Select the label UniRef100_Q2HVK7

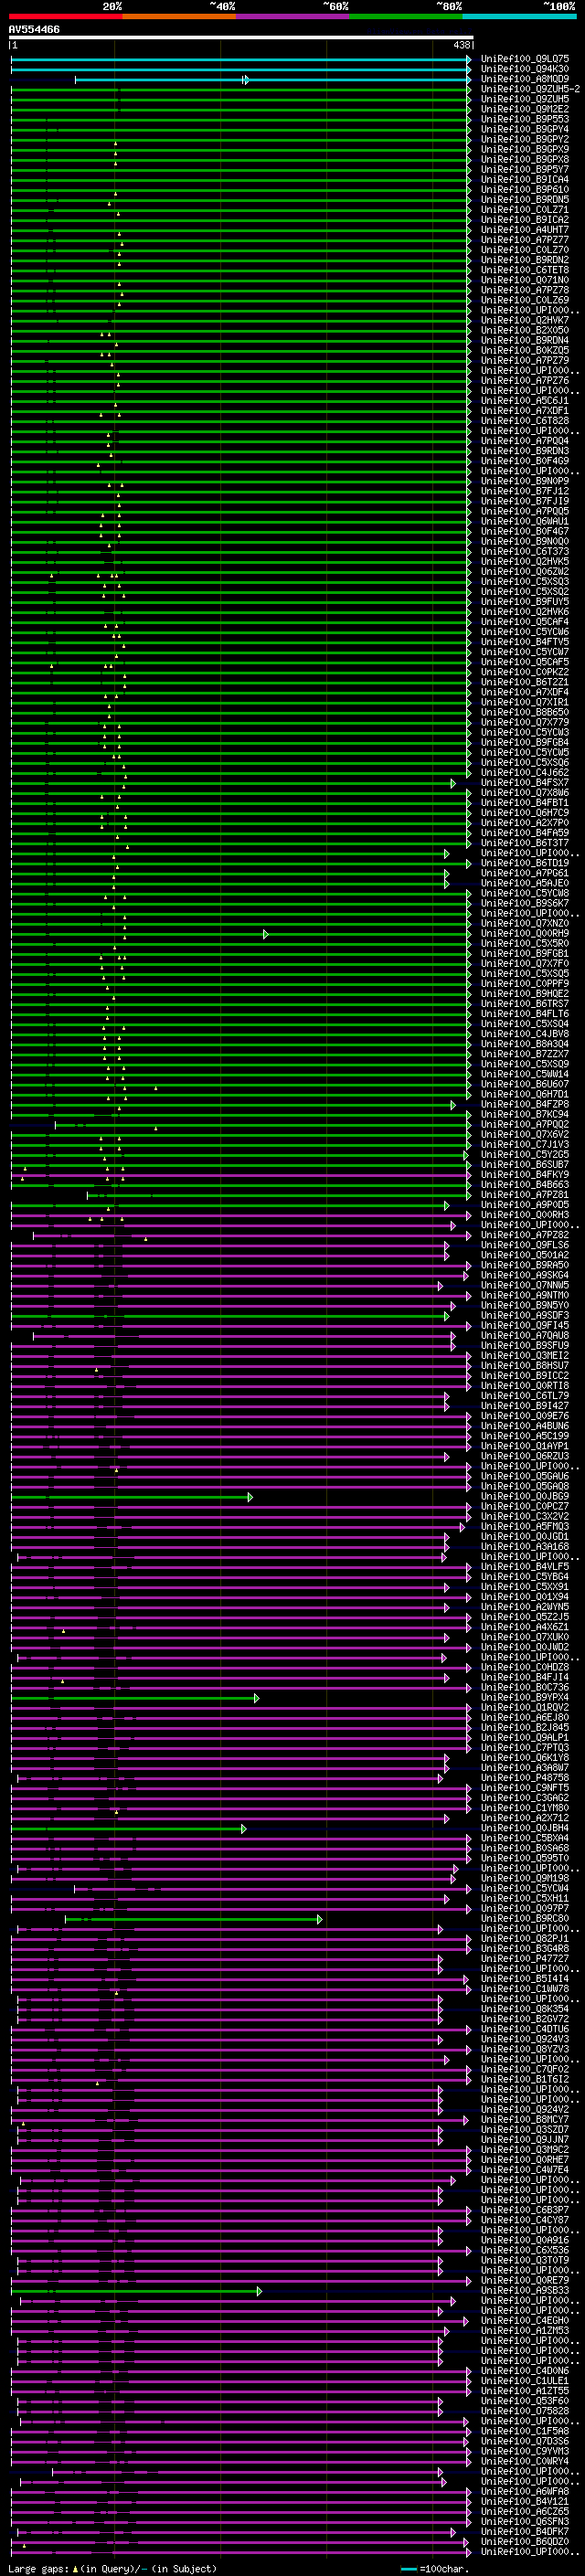coord(524,320)
